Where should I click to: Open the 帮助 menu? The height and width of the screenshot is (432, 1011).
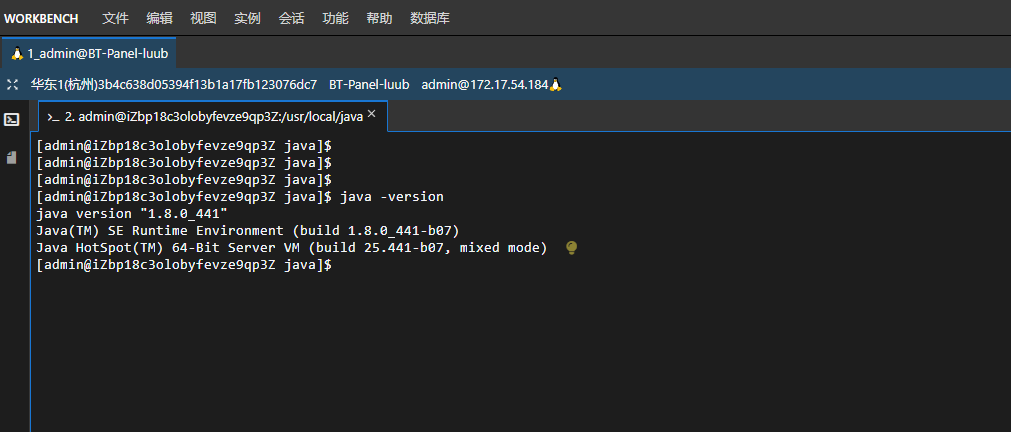pyautogui.click(x=378, y=19)
